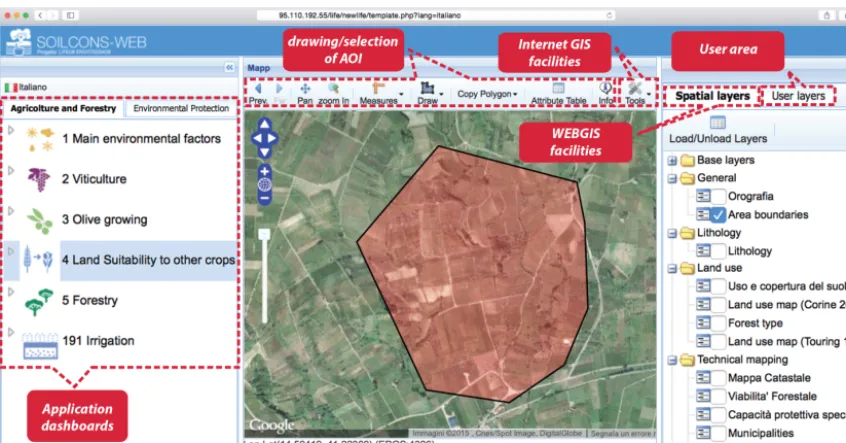This screenshot has height=443, width=846.
Task: Enable the Orografia layer checkbox
Action: click(x=718, y=196)
